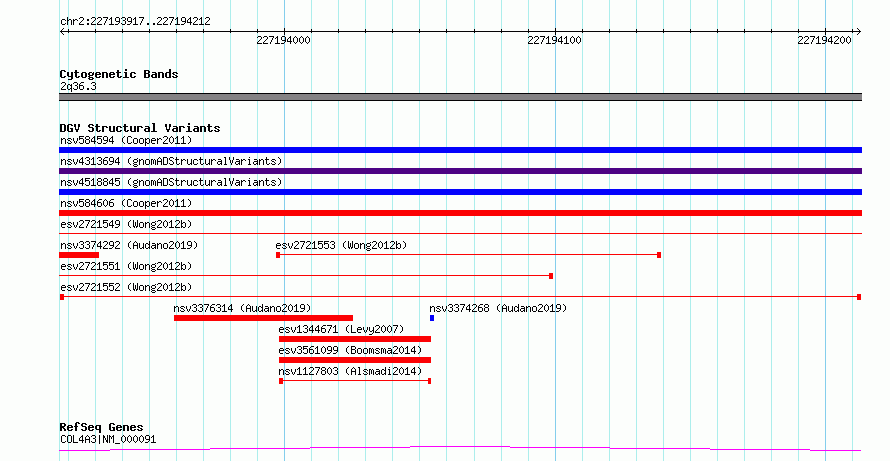The height and width of the screenshot is (461, 890).
Task: Click the esv2721553 (Wong2012b) label
Action: coord(341,245)
